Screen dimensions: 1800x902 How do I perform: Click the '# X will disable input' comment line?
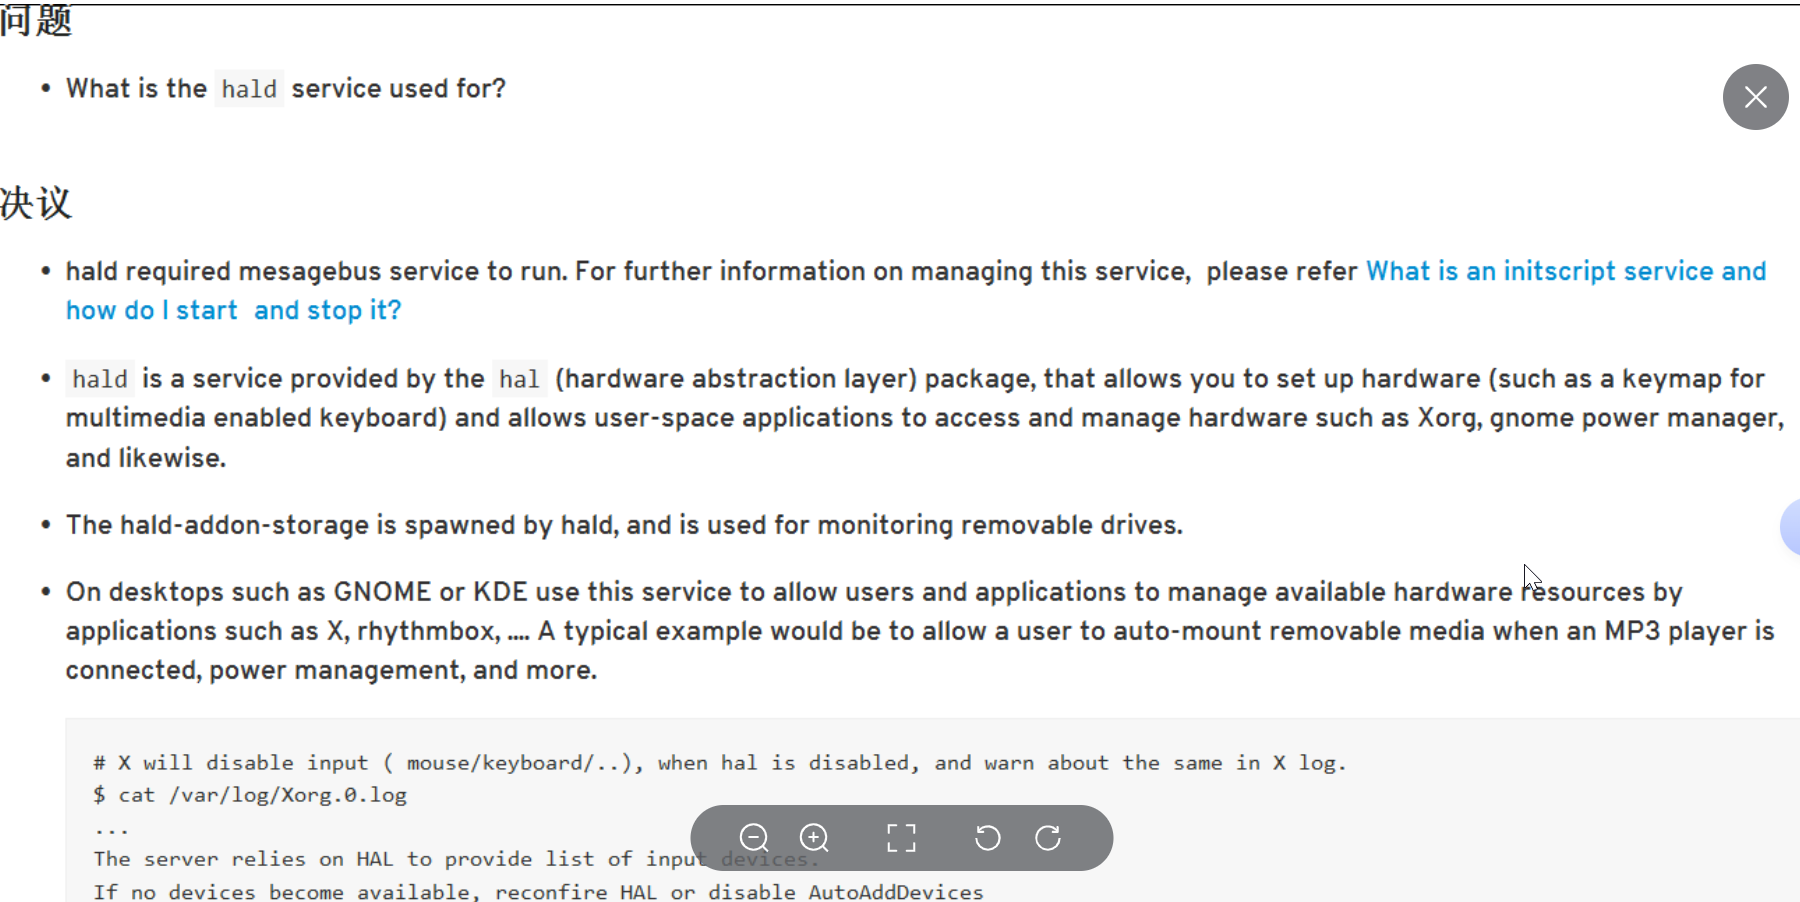pos(720,763)
